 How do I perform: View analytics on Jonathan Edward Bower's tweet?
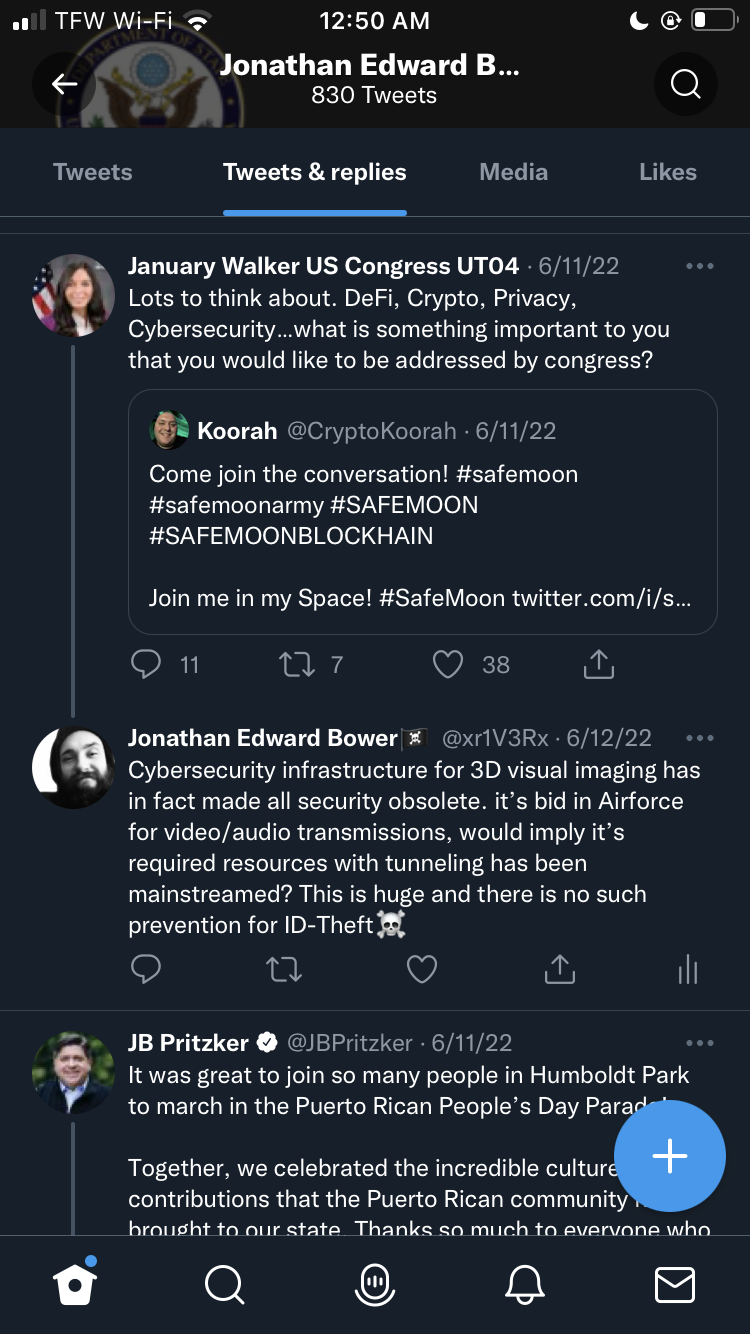[688, 968]
